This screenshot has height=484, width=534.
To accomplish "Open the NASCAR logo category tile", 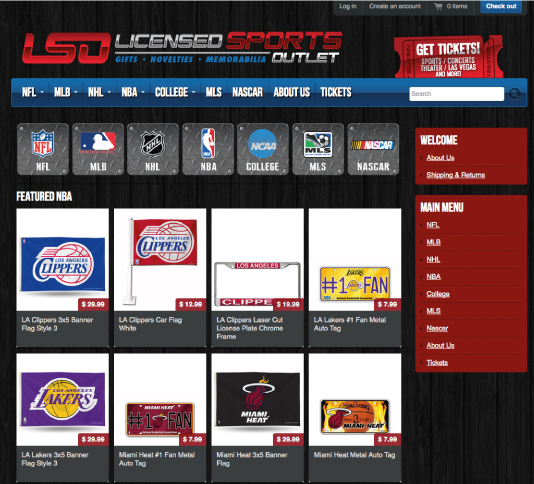I will coord(373,149).
